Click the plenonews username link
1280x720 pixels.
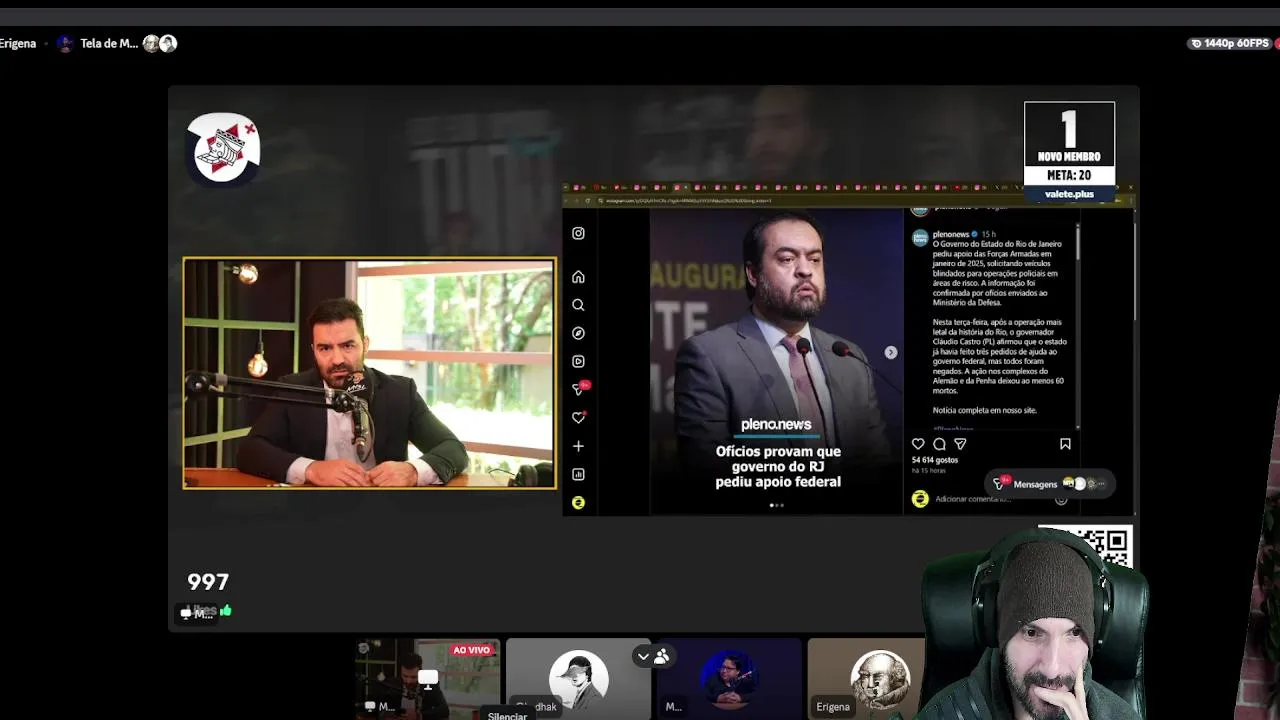click(x=951, y=234)
